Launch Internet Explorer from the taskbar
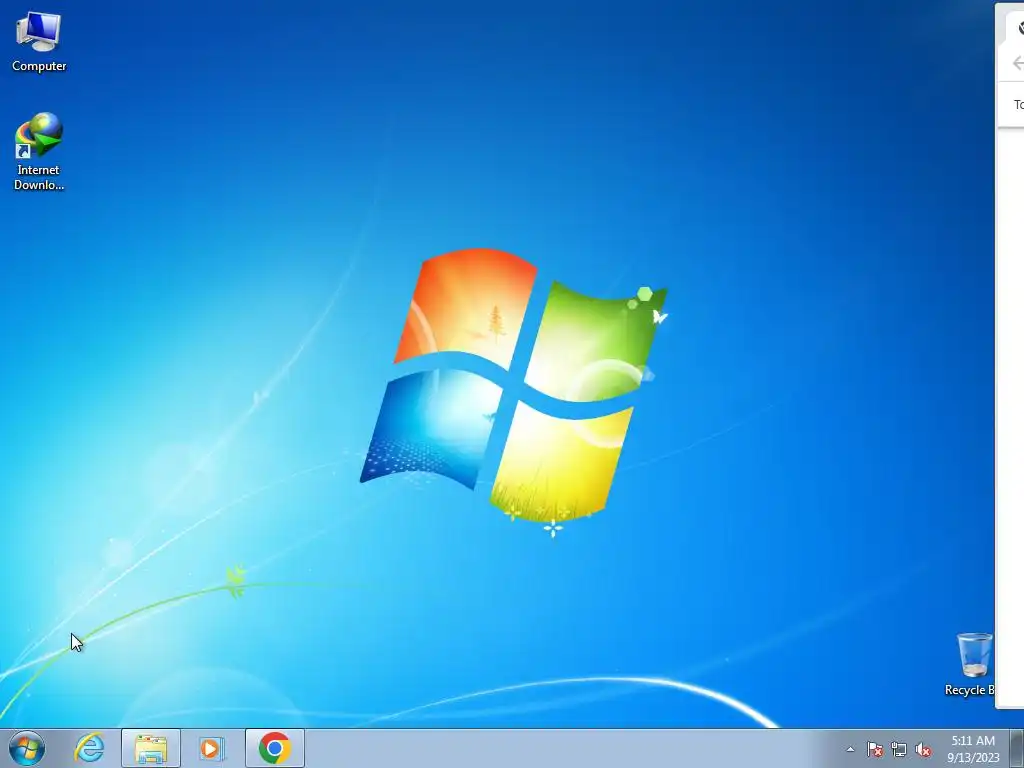The height and width of the screenshot is (768, 1024). [x=89, y=748]
